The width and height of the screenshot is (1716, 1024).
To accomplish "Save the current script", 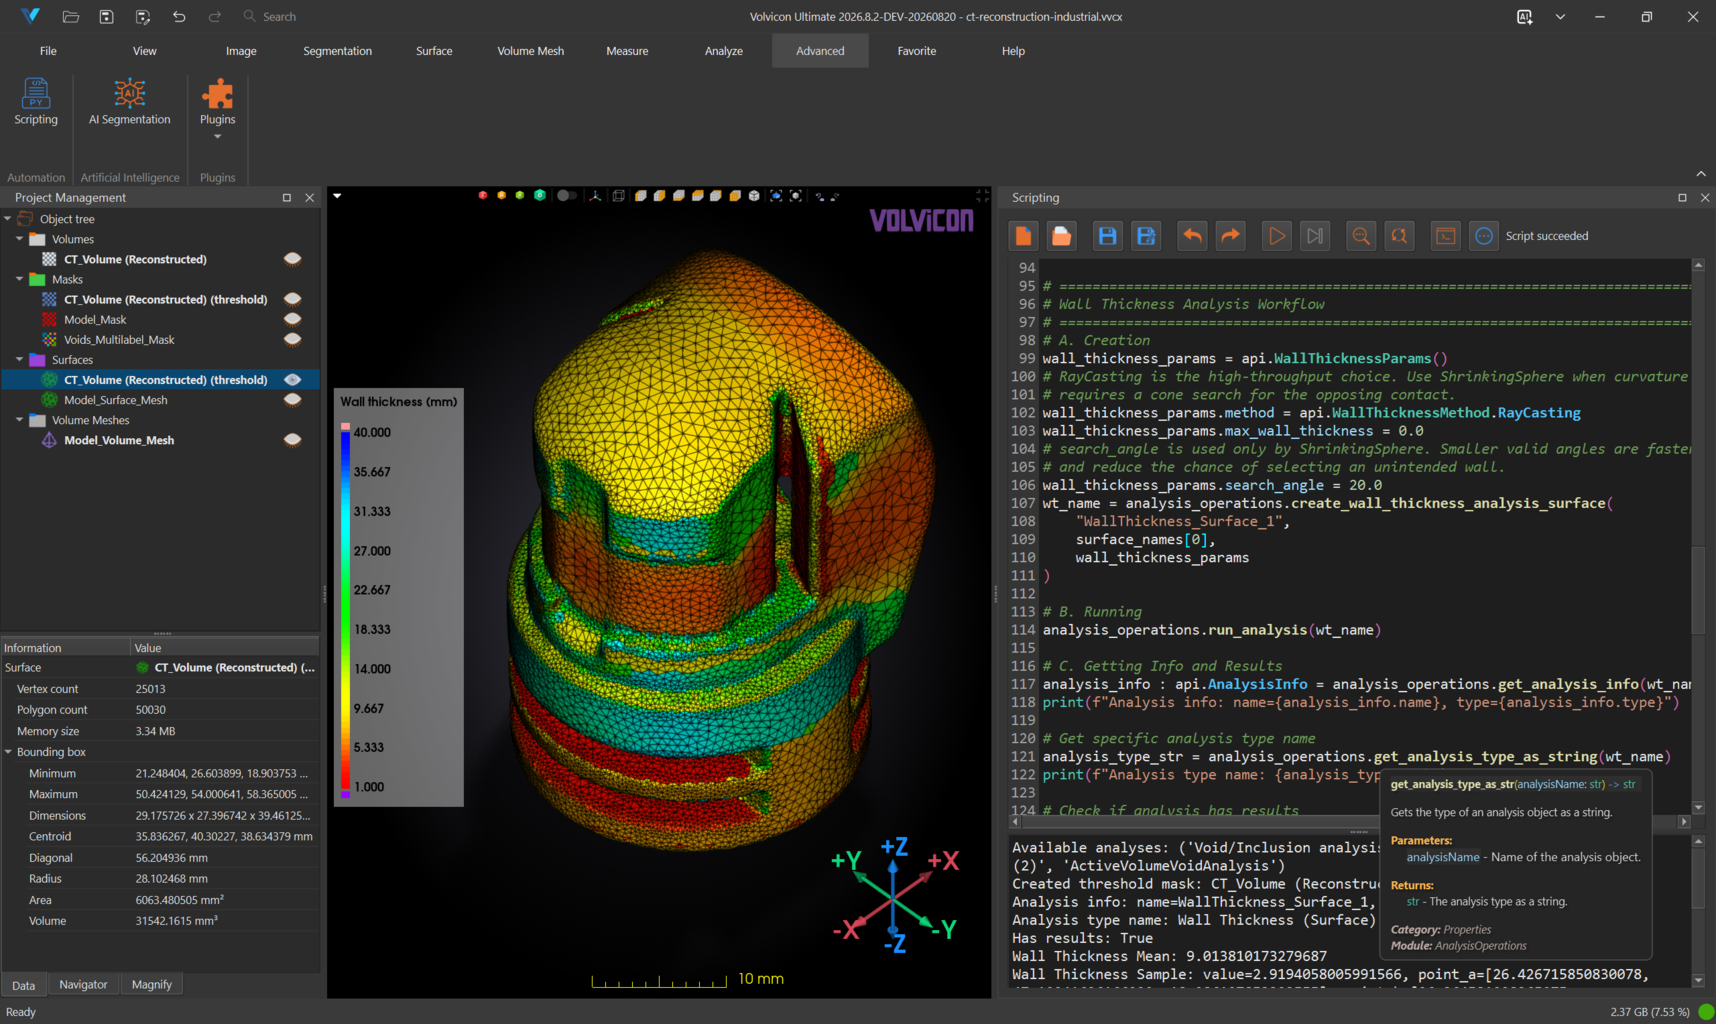I will [x=1107, y=236].
